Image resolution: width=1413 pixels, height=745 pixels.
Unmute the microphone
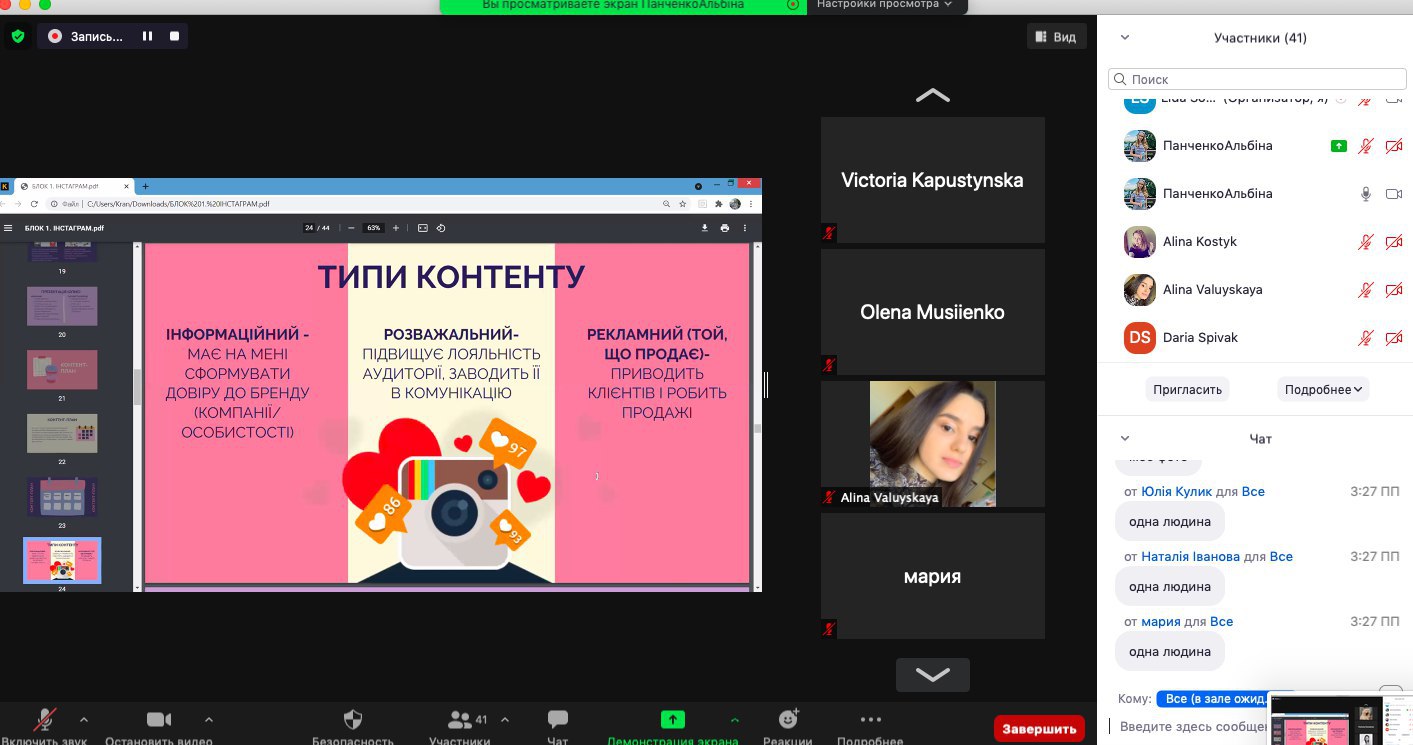coord(45,720)
